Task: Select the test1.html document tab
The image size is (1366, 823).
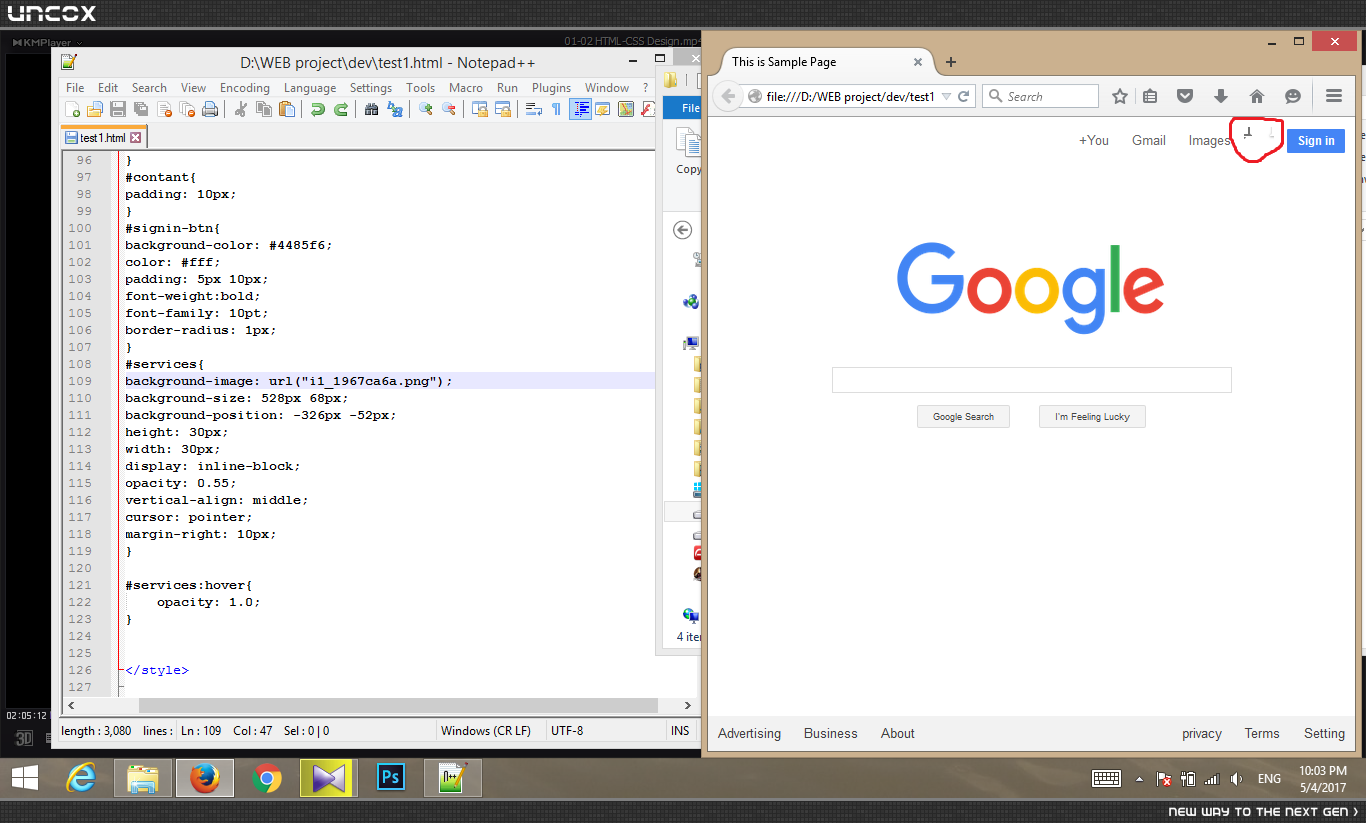Action: tap(104, 138)
